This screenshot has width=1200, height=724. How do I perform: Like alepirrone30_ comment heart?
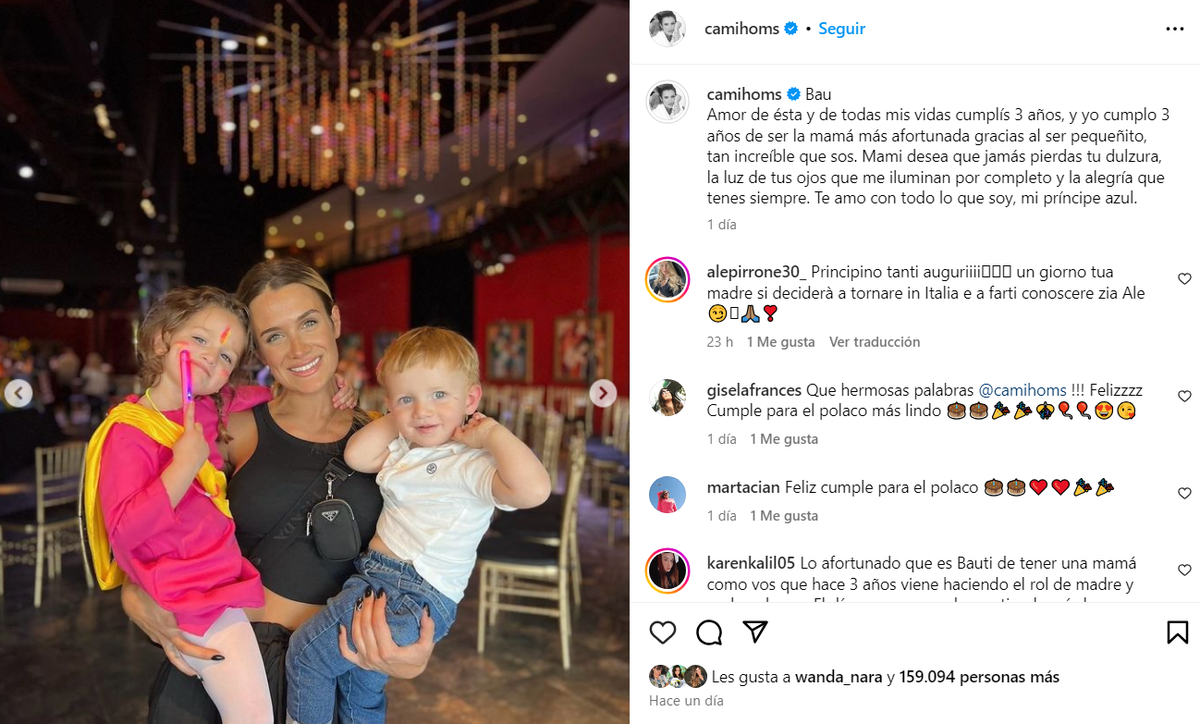1184,279
